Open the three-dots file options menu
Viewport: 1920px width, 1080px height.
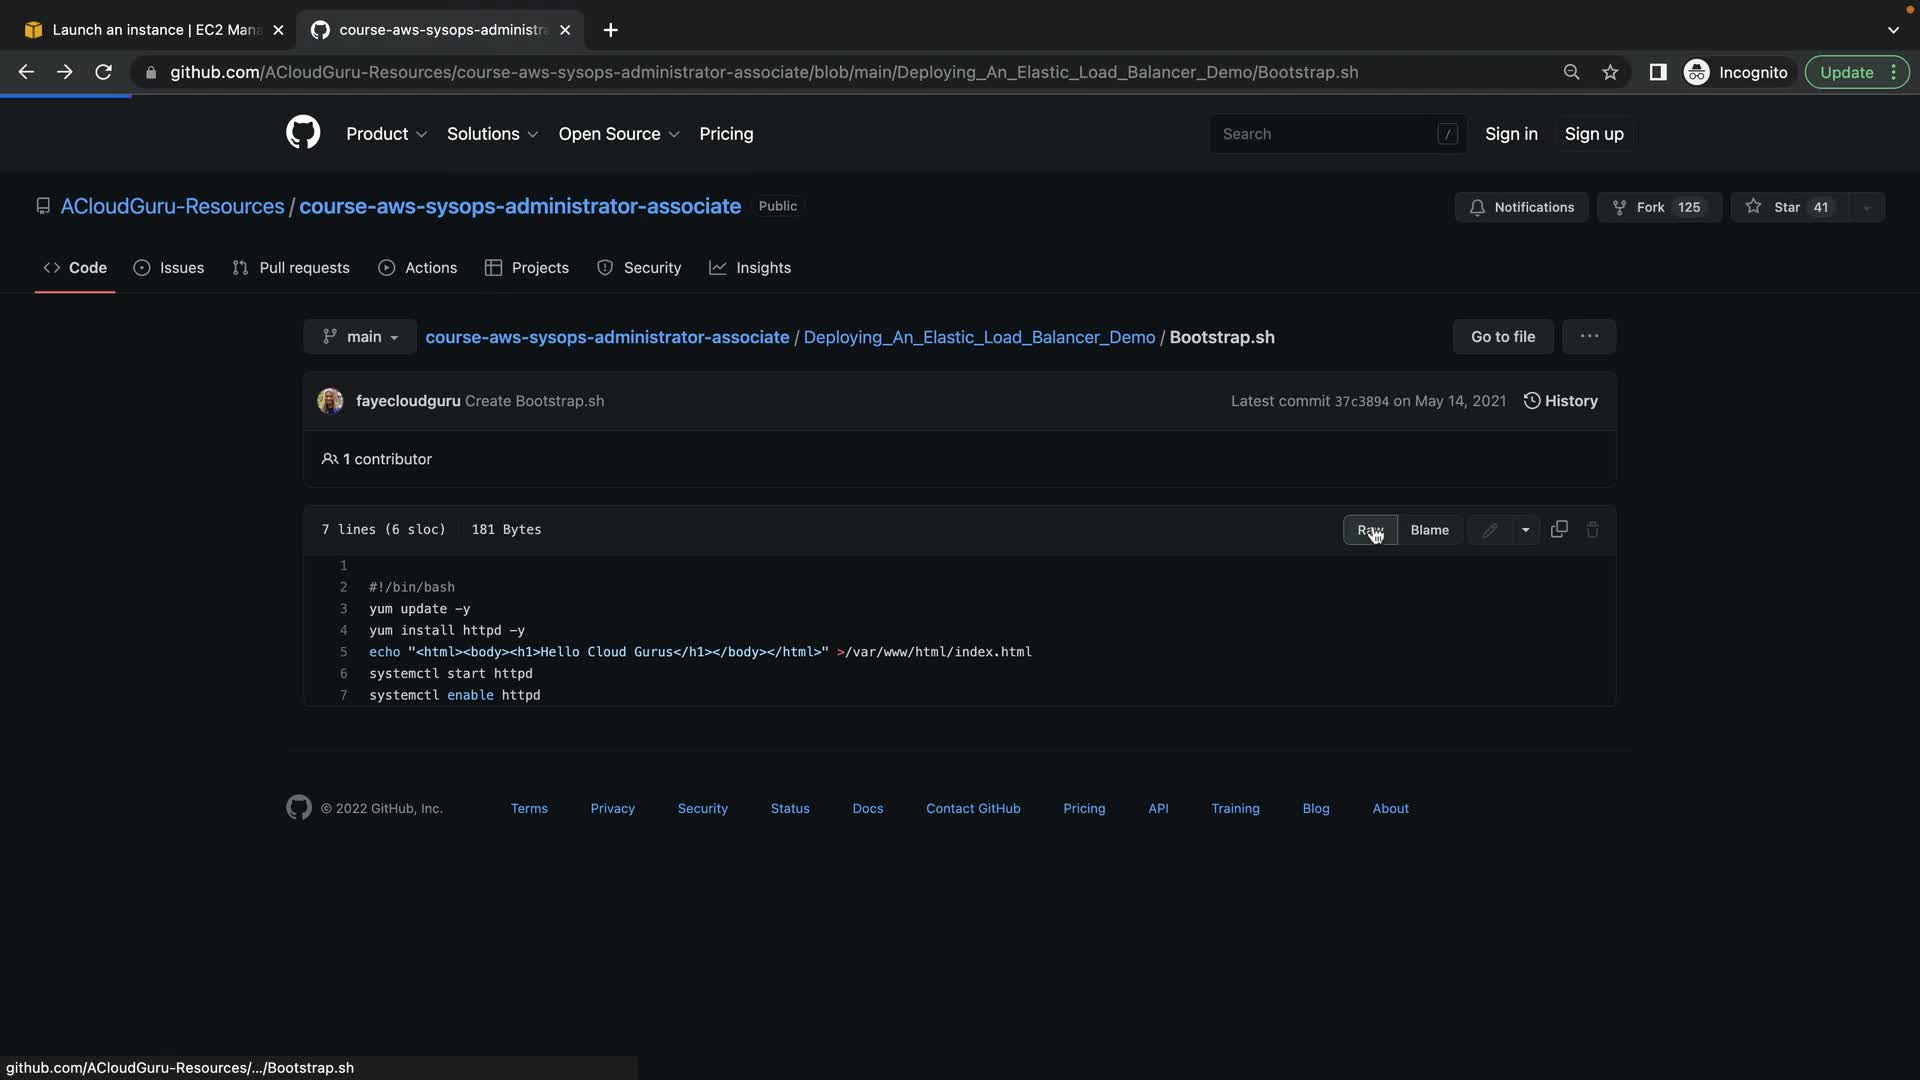pyautogui.click(x=1589, y=337)
